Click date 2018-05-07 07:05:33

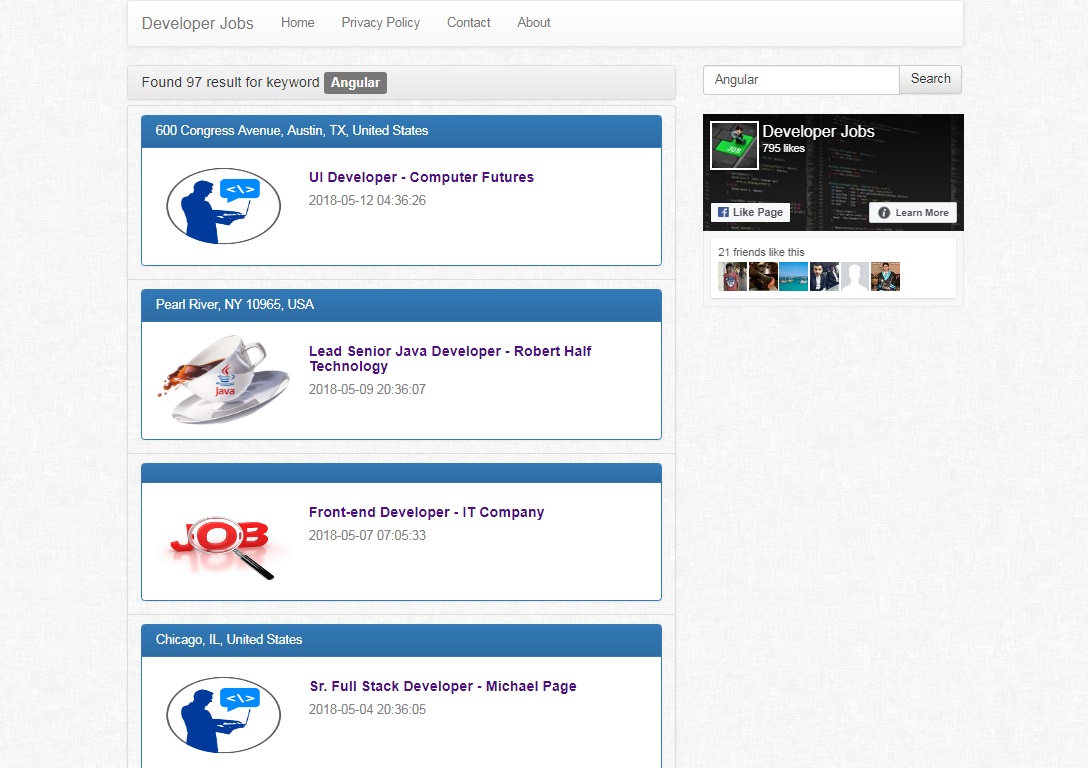(367, 536)
